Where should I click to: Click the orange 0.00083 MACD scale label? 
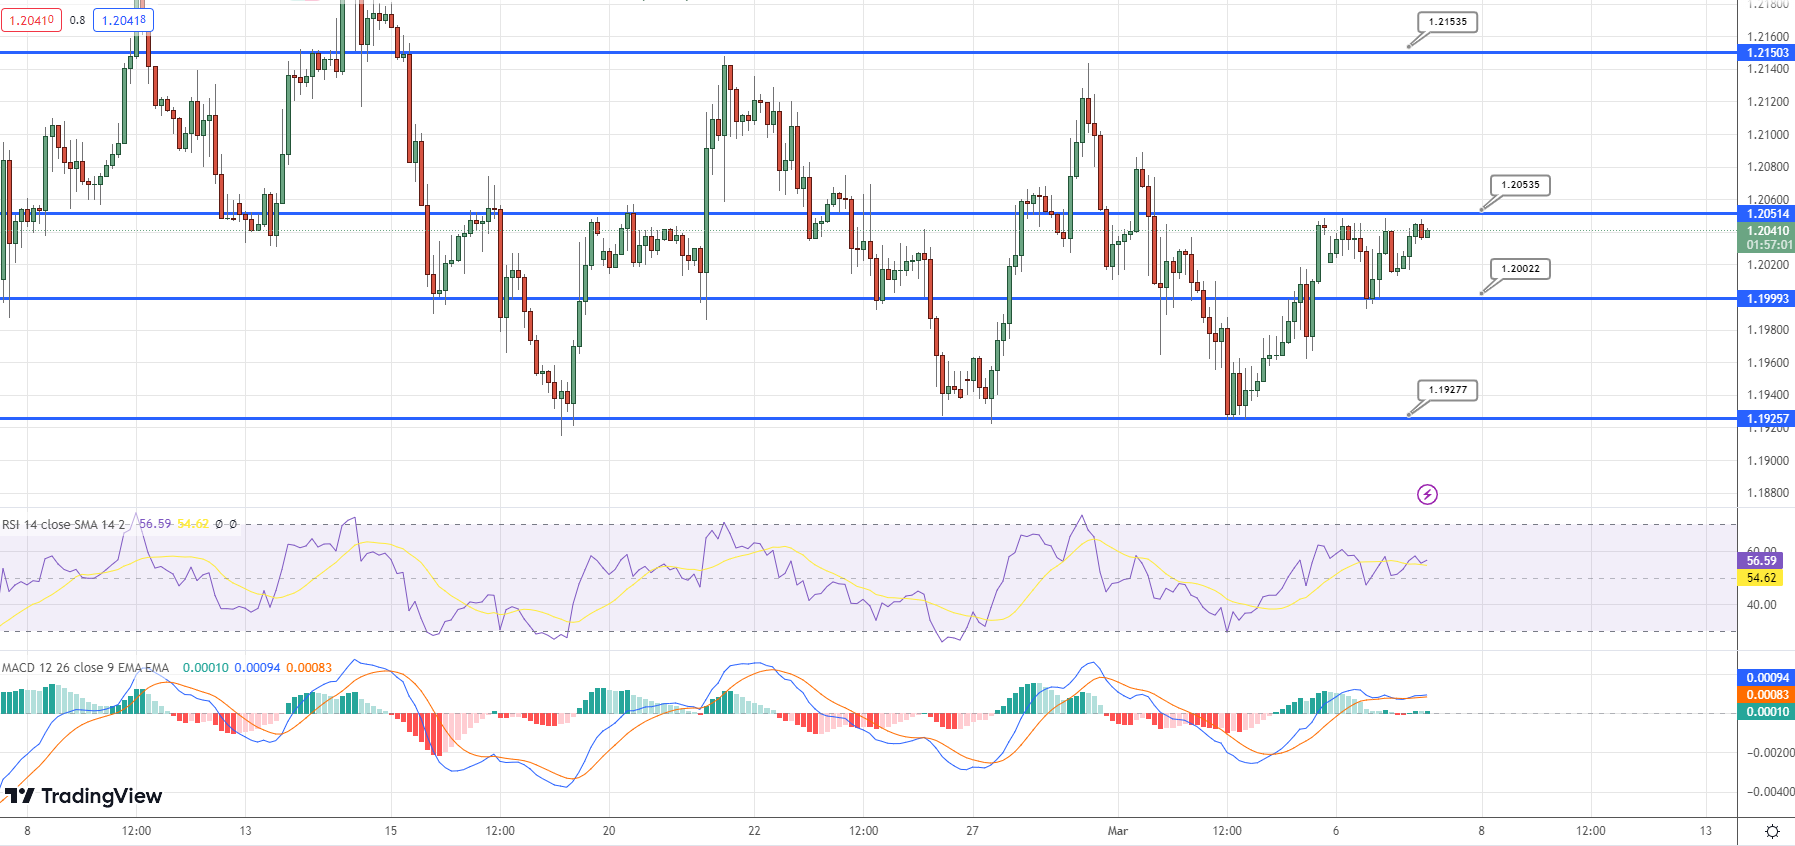pyautogui.click(x=1767, y=695)
